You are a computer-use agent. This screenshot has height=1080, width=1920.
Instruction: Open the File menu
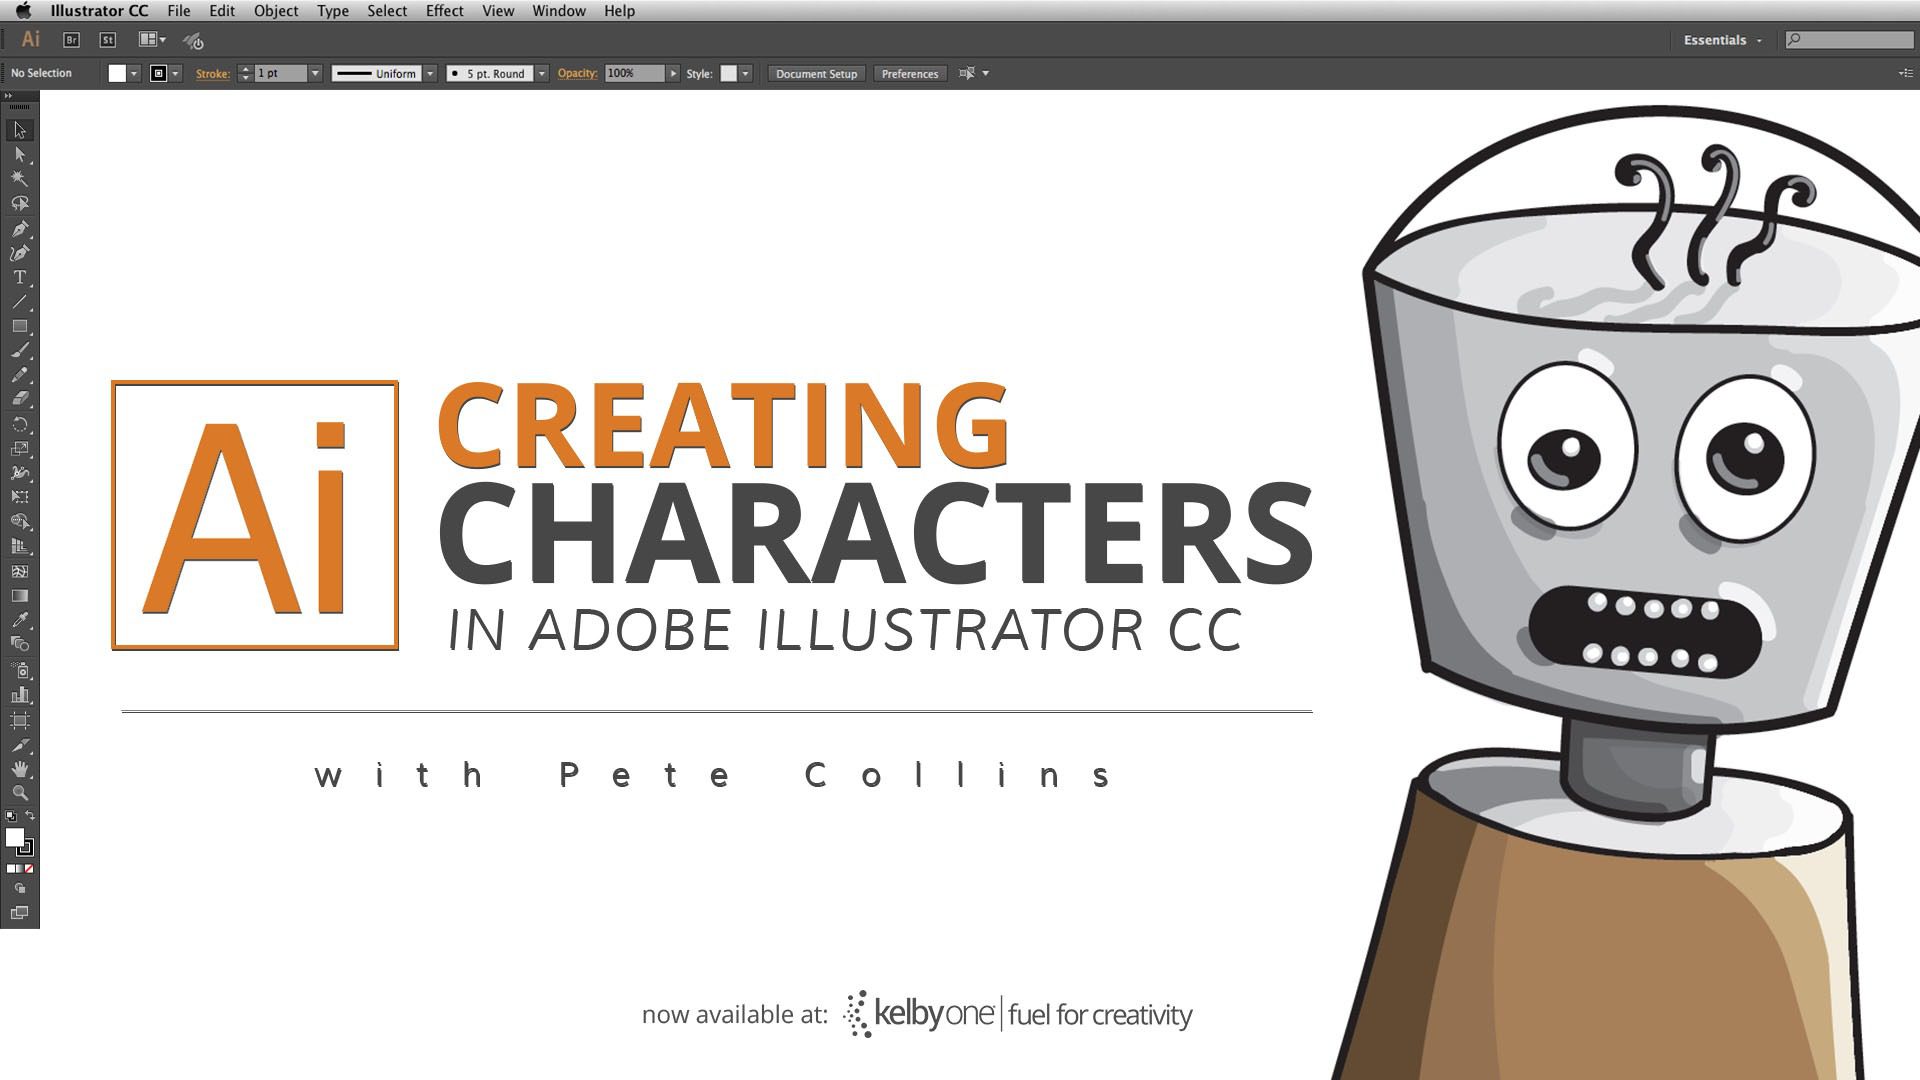tap(179, 11)
